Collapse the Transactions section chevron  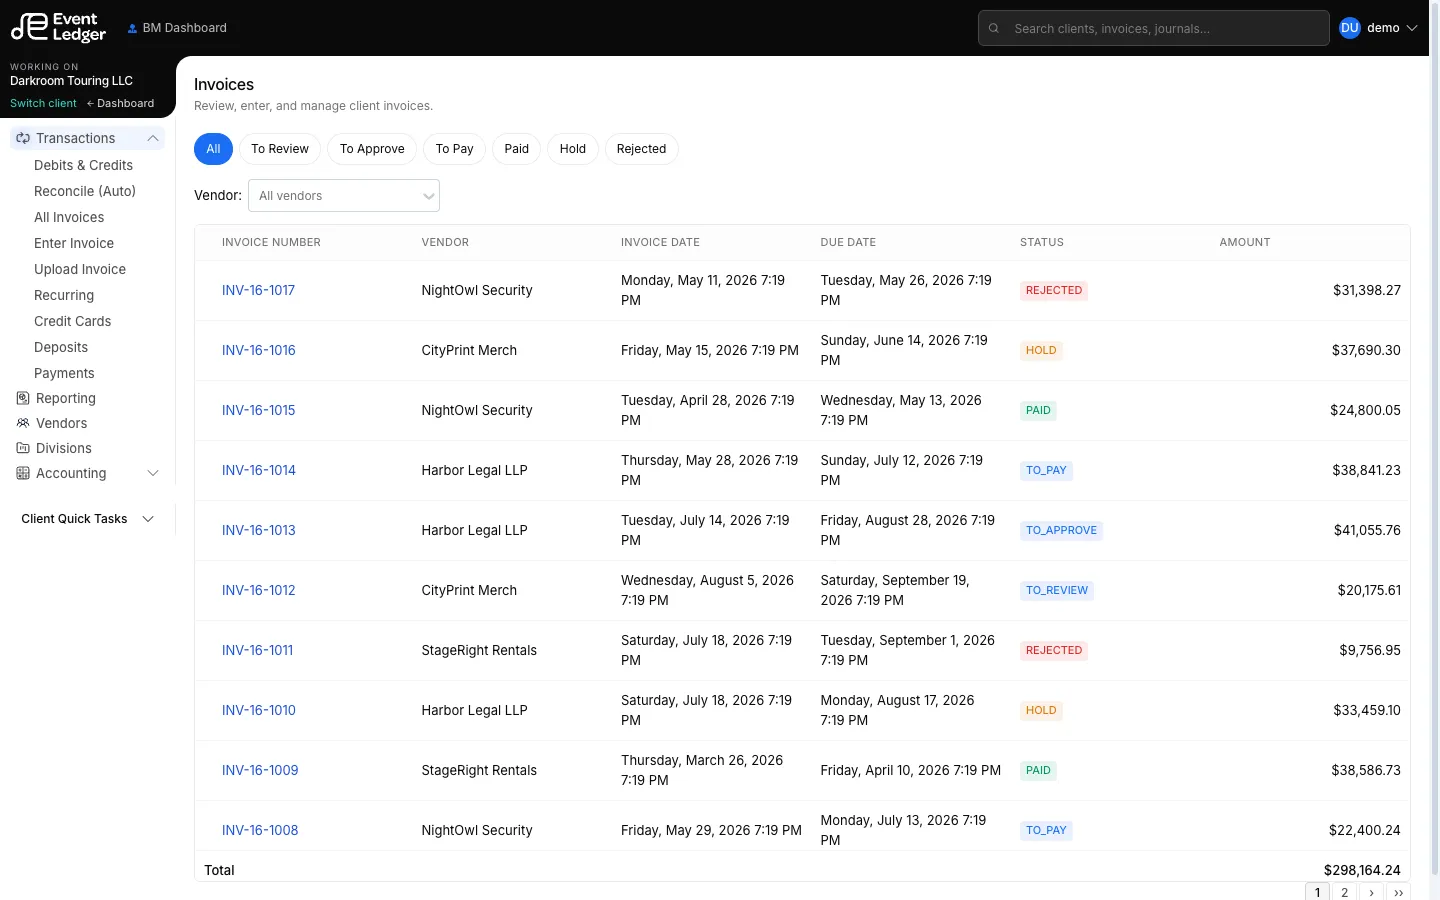pos(153,138)
